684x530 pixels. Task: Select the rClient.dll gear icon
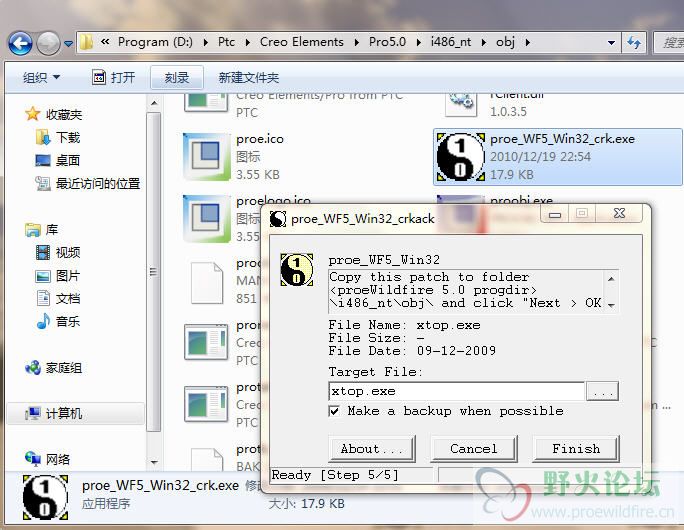(x=461, y=104)
